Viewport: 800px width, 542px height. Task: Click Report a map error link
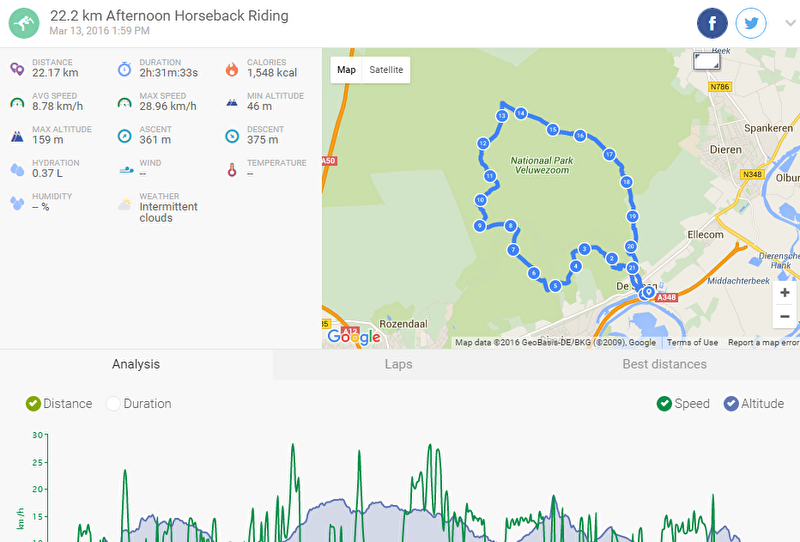pos(763,342)
